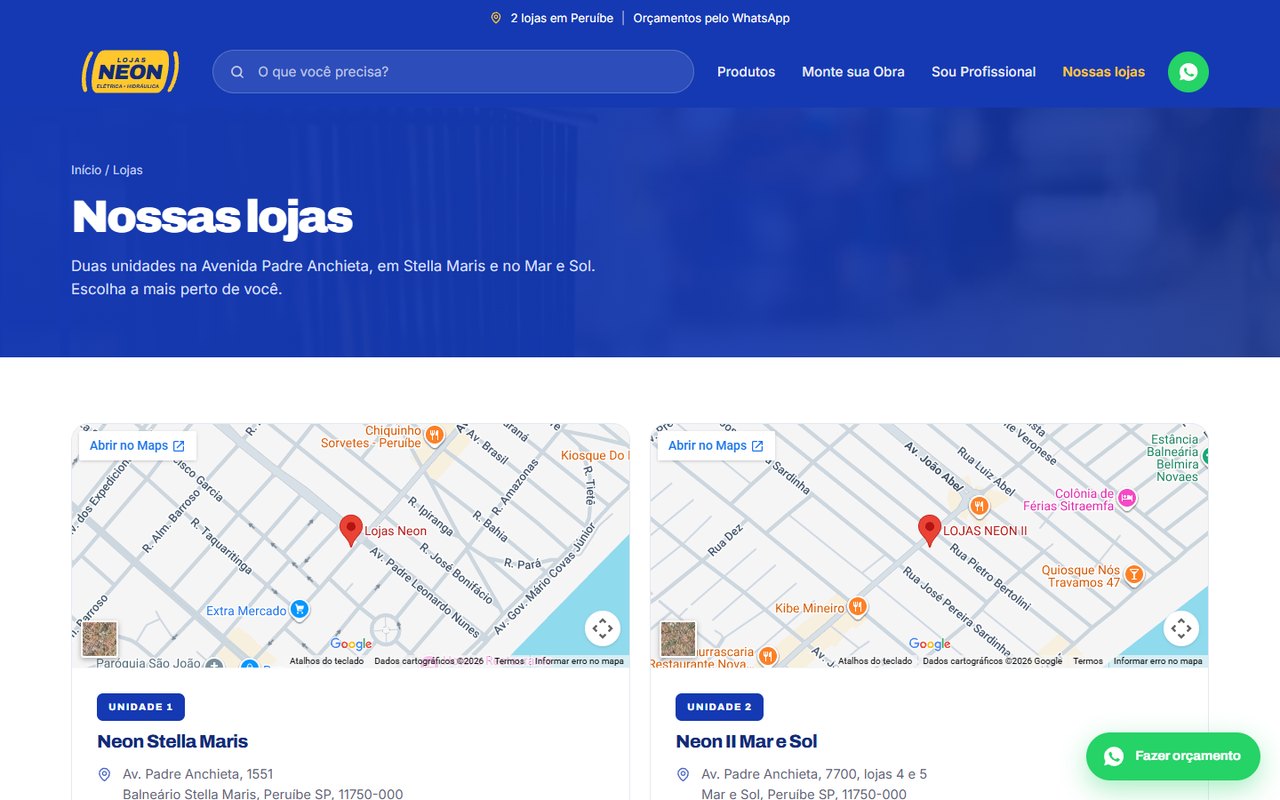The width and height of the screenshot is (1280, 800).
Task: Open the WhatsApp round header icon
Action: click(x=1188, y=72)
